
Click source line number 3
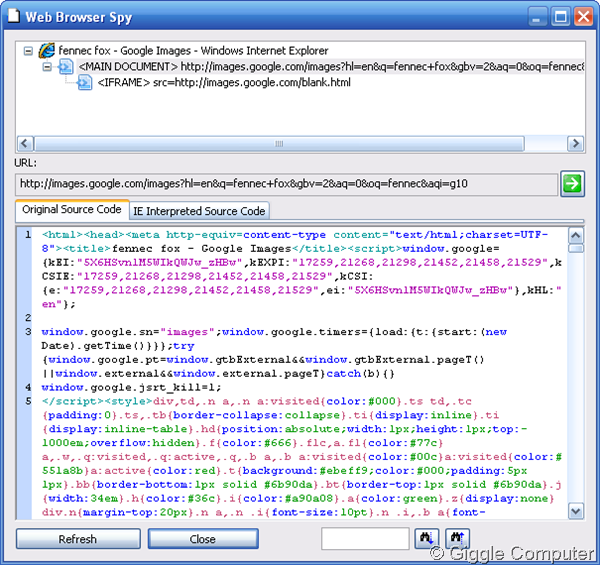(28, 331)
